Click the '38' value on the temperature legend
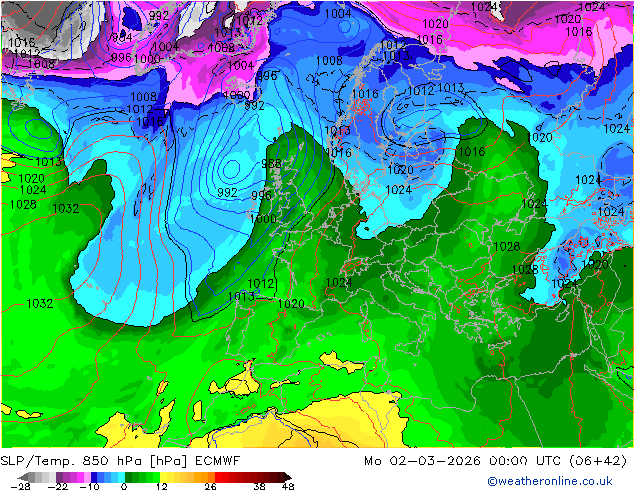The image size is (634, 490). pos(260,486)
